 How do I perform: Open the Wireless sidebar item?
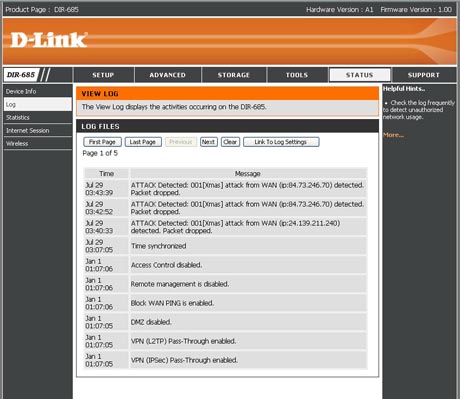coord(38,143)
